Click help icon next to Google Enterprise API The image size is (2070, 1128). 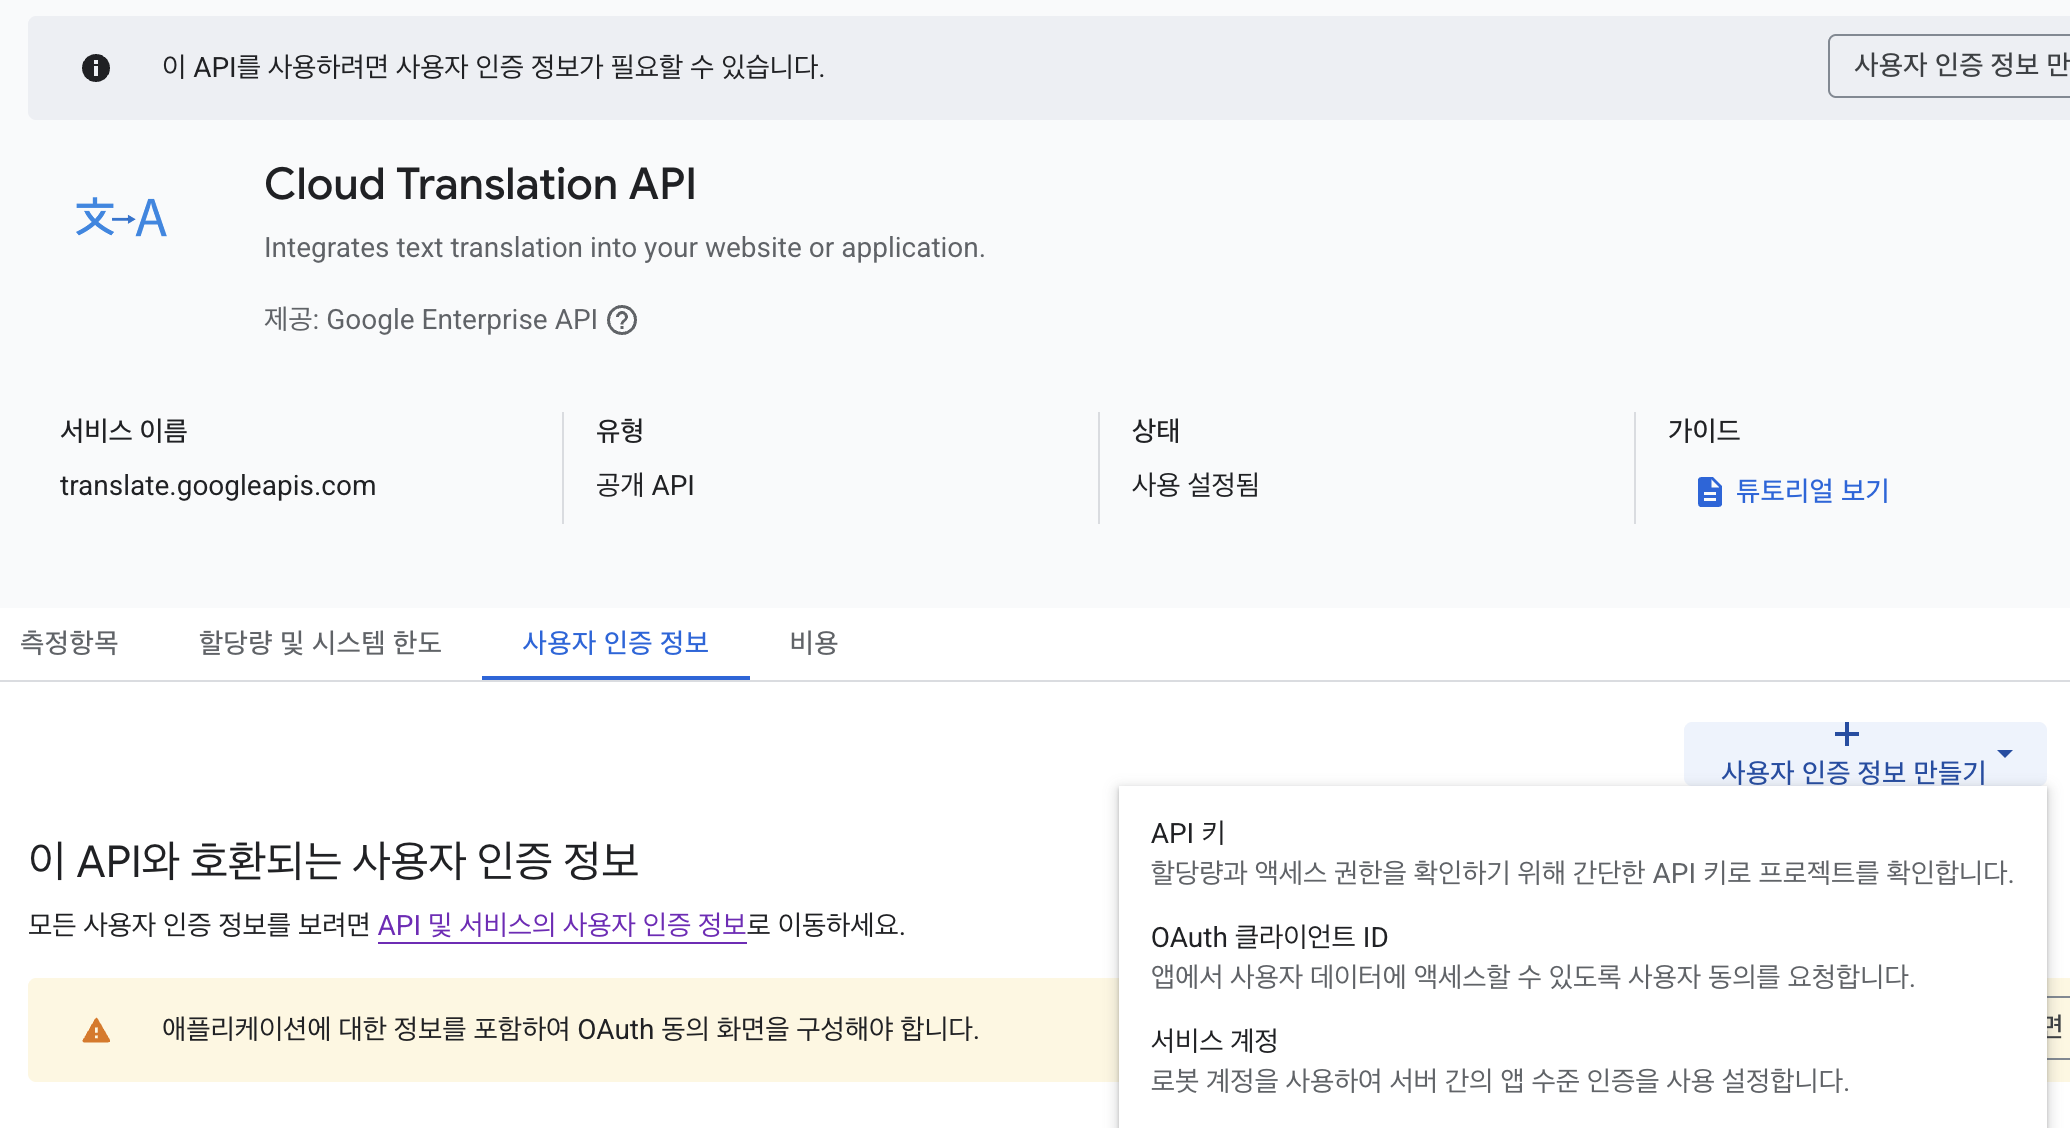click(x=622, y=320)
